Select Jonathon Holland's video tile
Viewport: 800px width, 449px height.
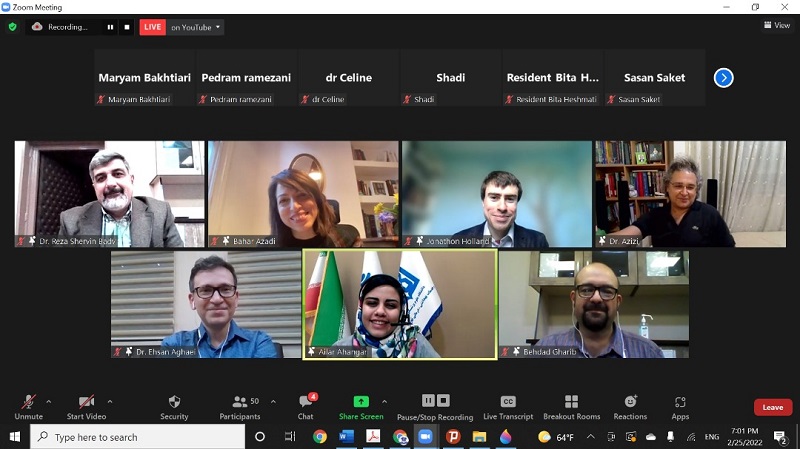coord(496,193)
